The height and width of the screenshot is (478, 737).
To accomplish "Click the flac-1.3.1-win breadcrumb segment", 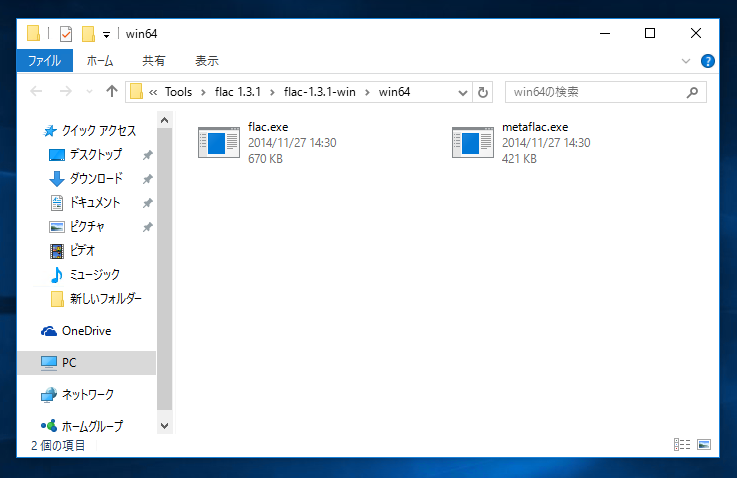I will pyautogui.click(x=320, y=92).
